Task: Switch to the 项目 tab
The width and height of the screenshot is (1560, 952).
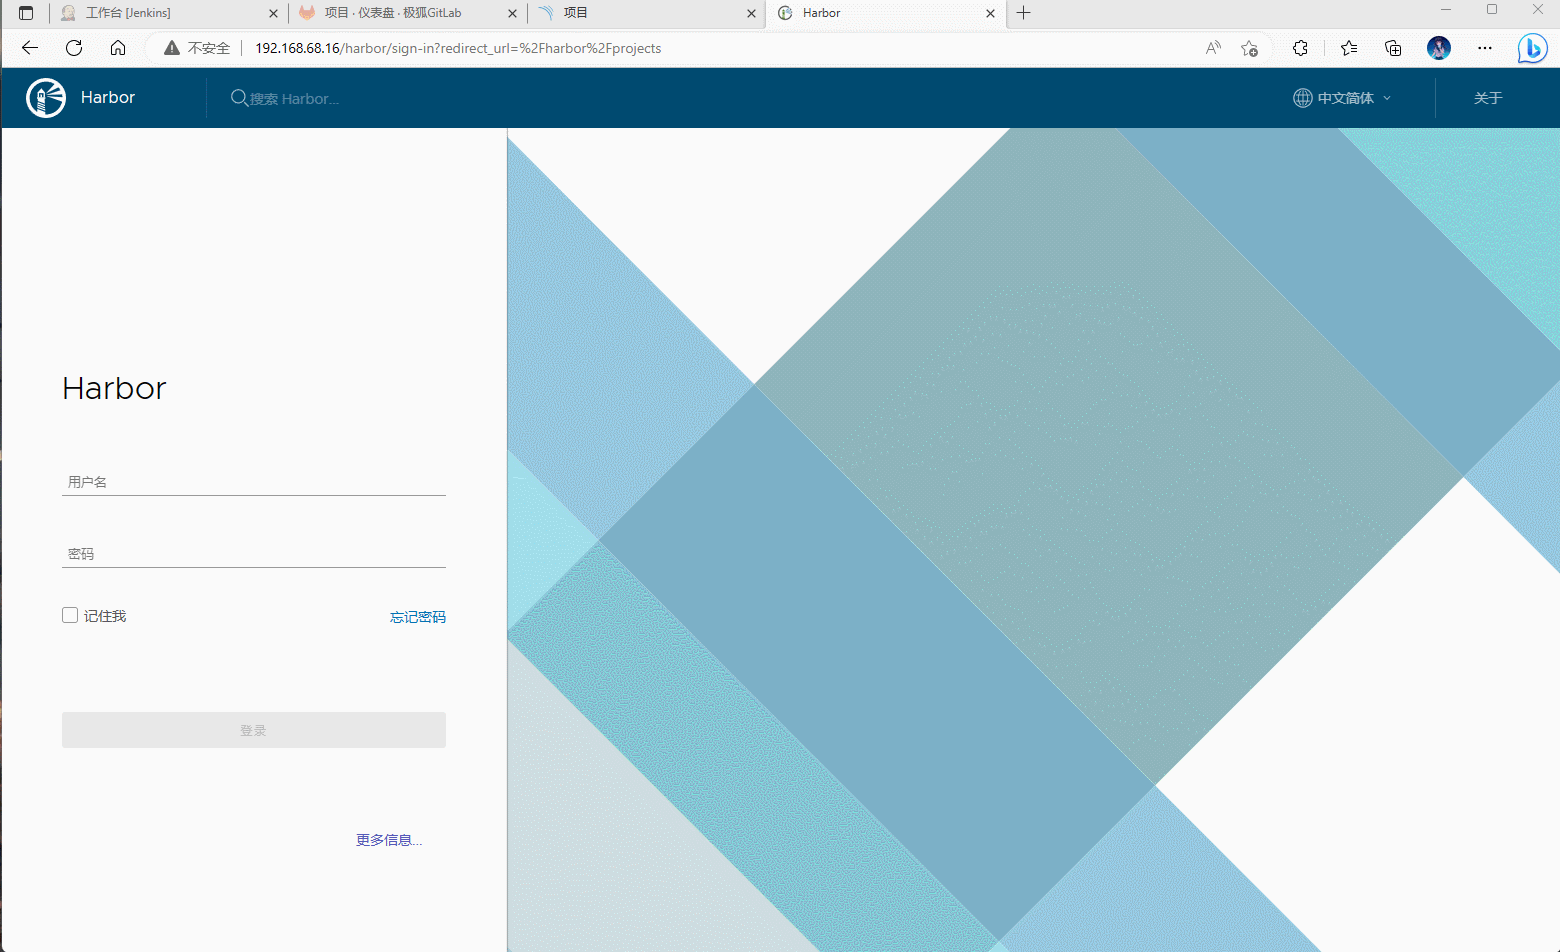Action: click(646, 13)
